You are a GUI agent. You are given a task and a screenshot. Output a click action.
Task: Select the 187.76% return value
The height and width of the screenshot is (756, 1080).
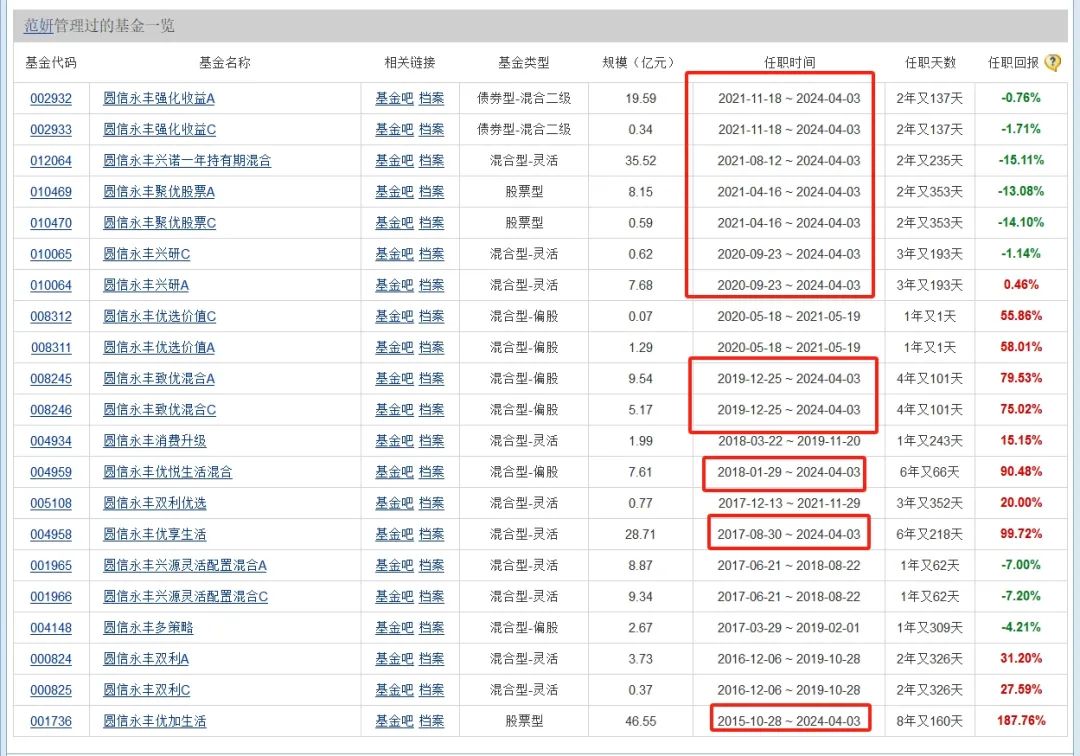(1021, 721)
